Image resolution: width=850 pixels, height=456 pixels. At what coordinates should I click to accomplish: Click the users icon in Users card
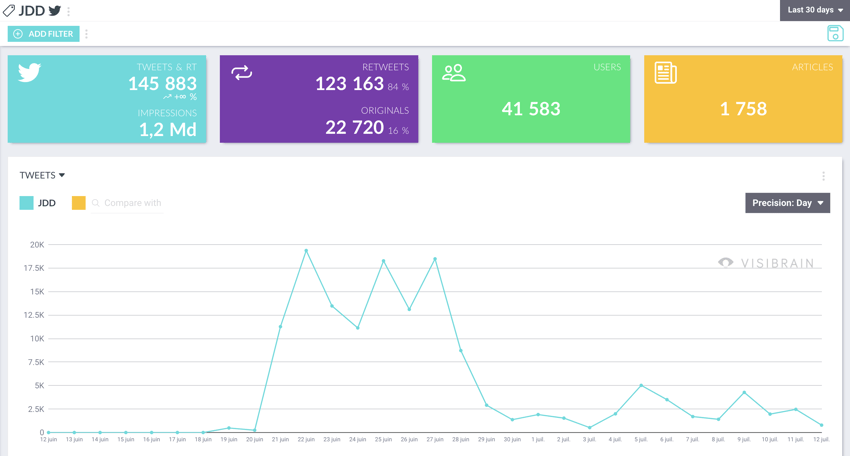click(454, 73)
